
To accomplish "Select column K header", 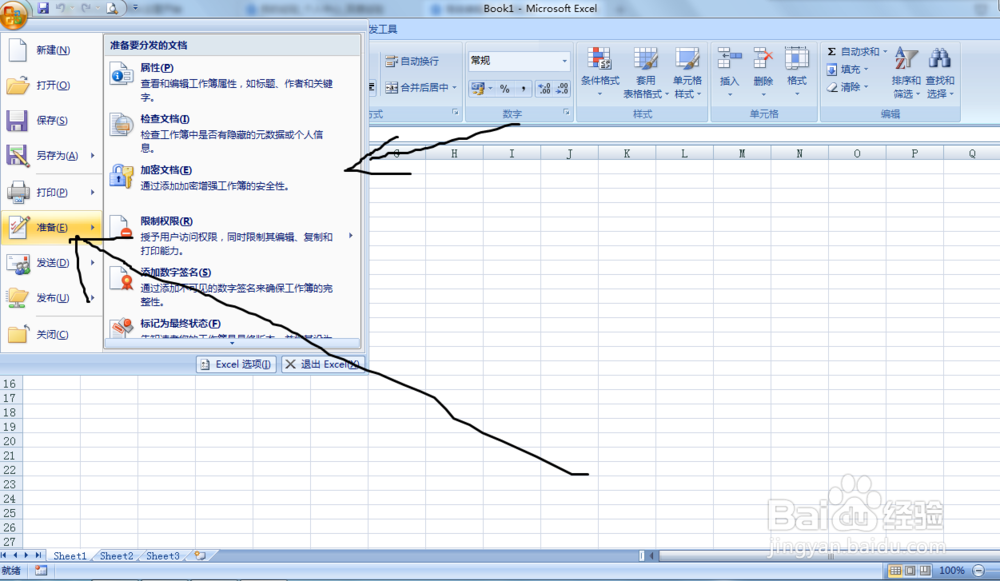I will [627, 153].
